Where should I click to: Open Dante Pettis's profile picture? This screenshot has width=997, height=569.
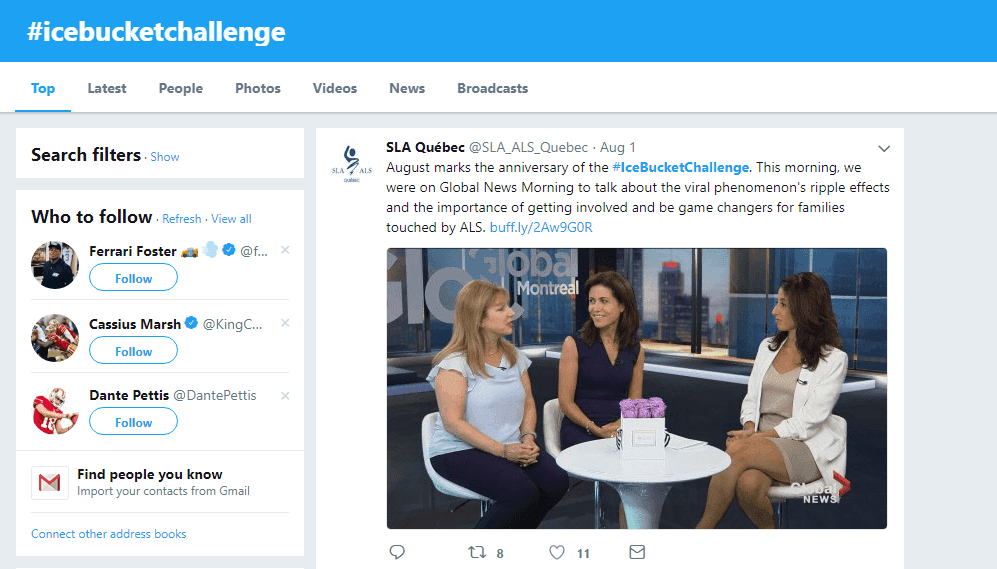pyautogui.click(x=56, y=410)
